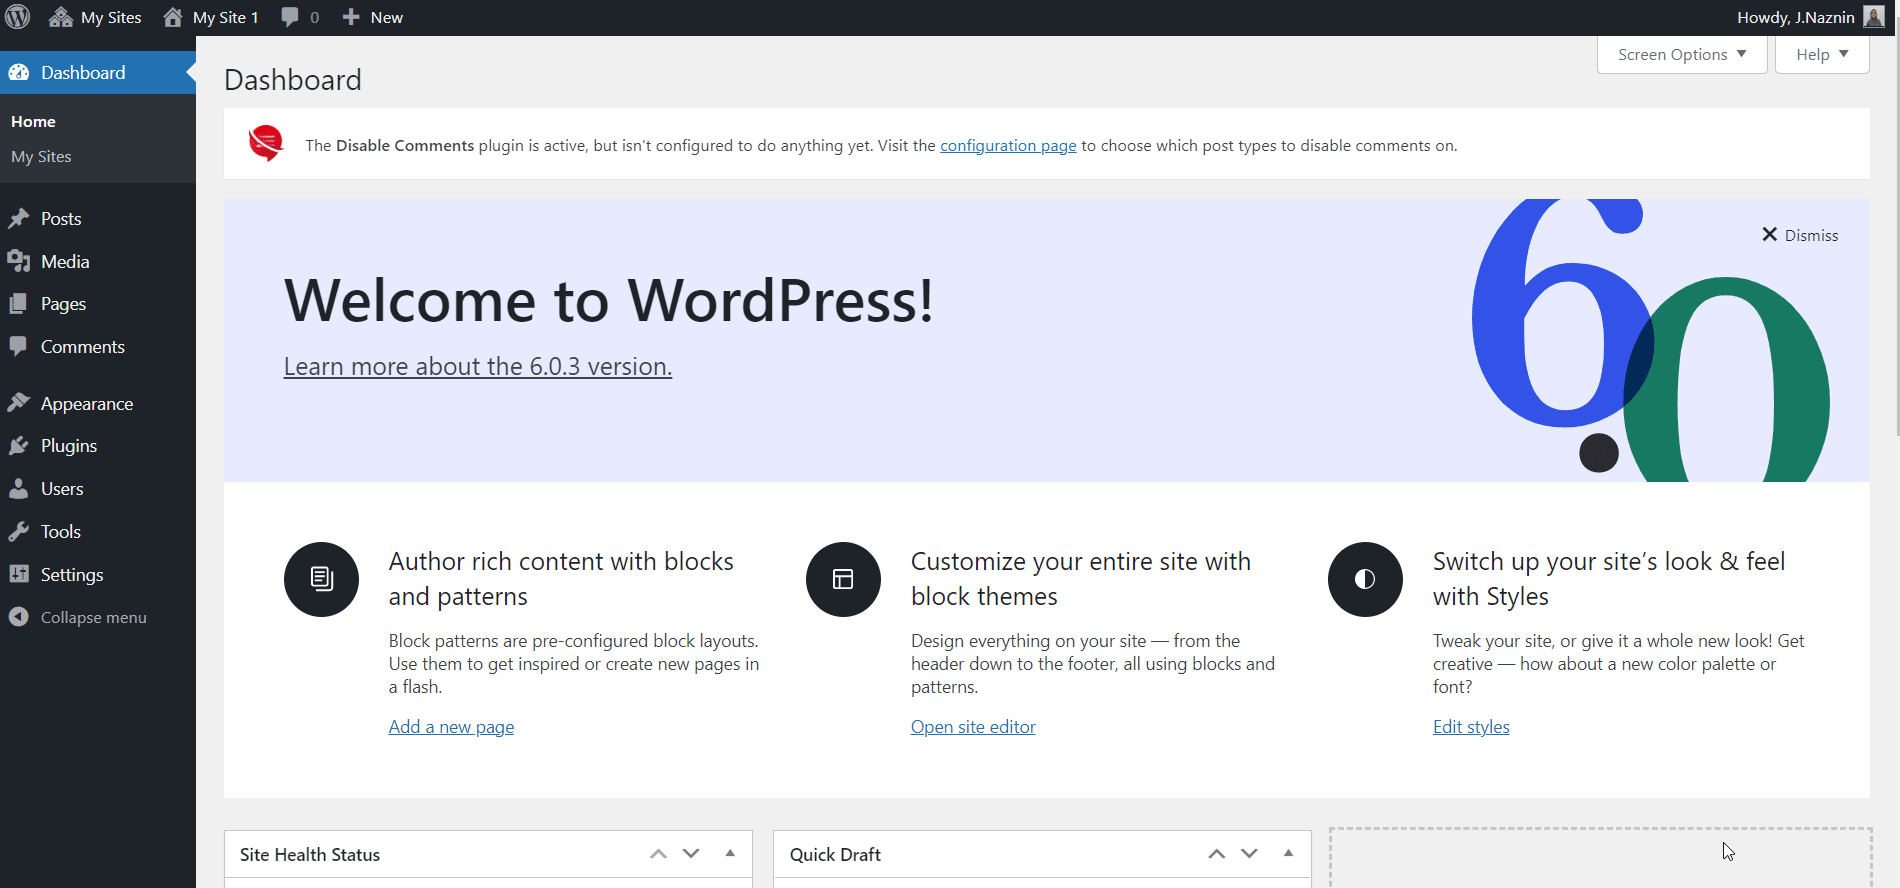Click the Users person icon
1900x888 pixels.
tap(19, 488)
